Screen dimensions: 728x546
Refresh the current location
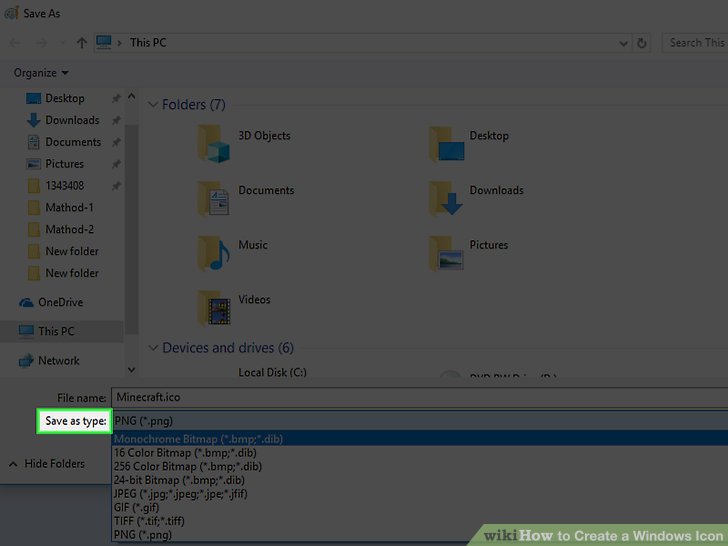click(x=642, y=43)
